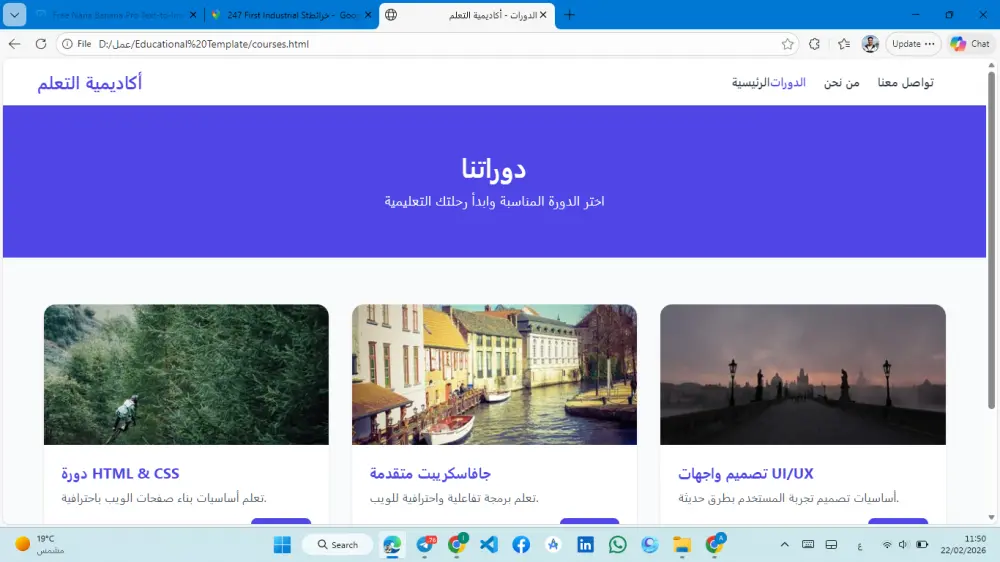The image size is (1000, 562).
Task: Close the الدورات - أكاديمية التعلم tab
Action: [543, 15]
